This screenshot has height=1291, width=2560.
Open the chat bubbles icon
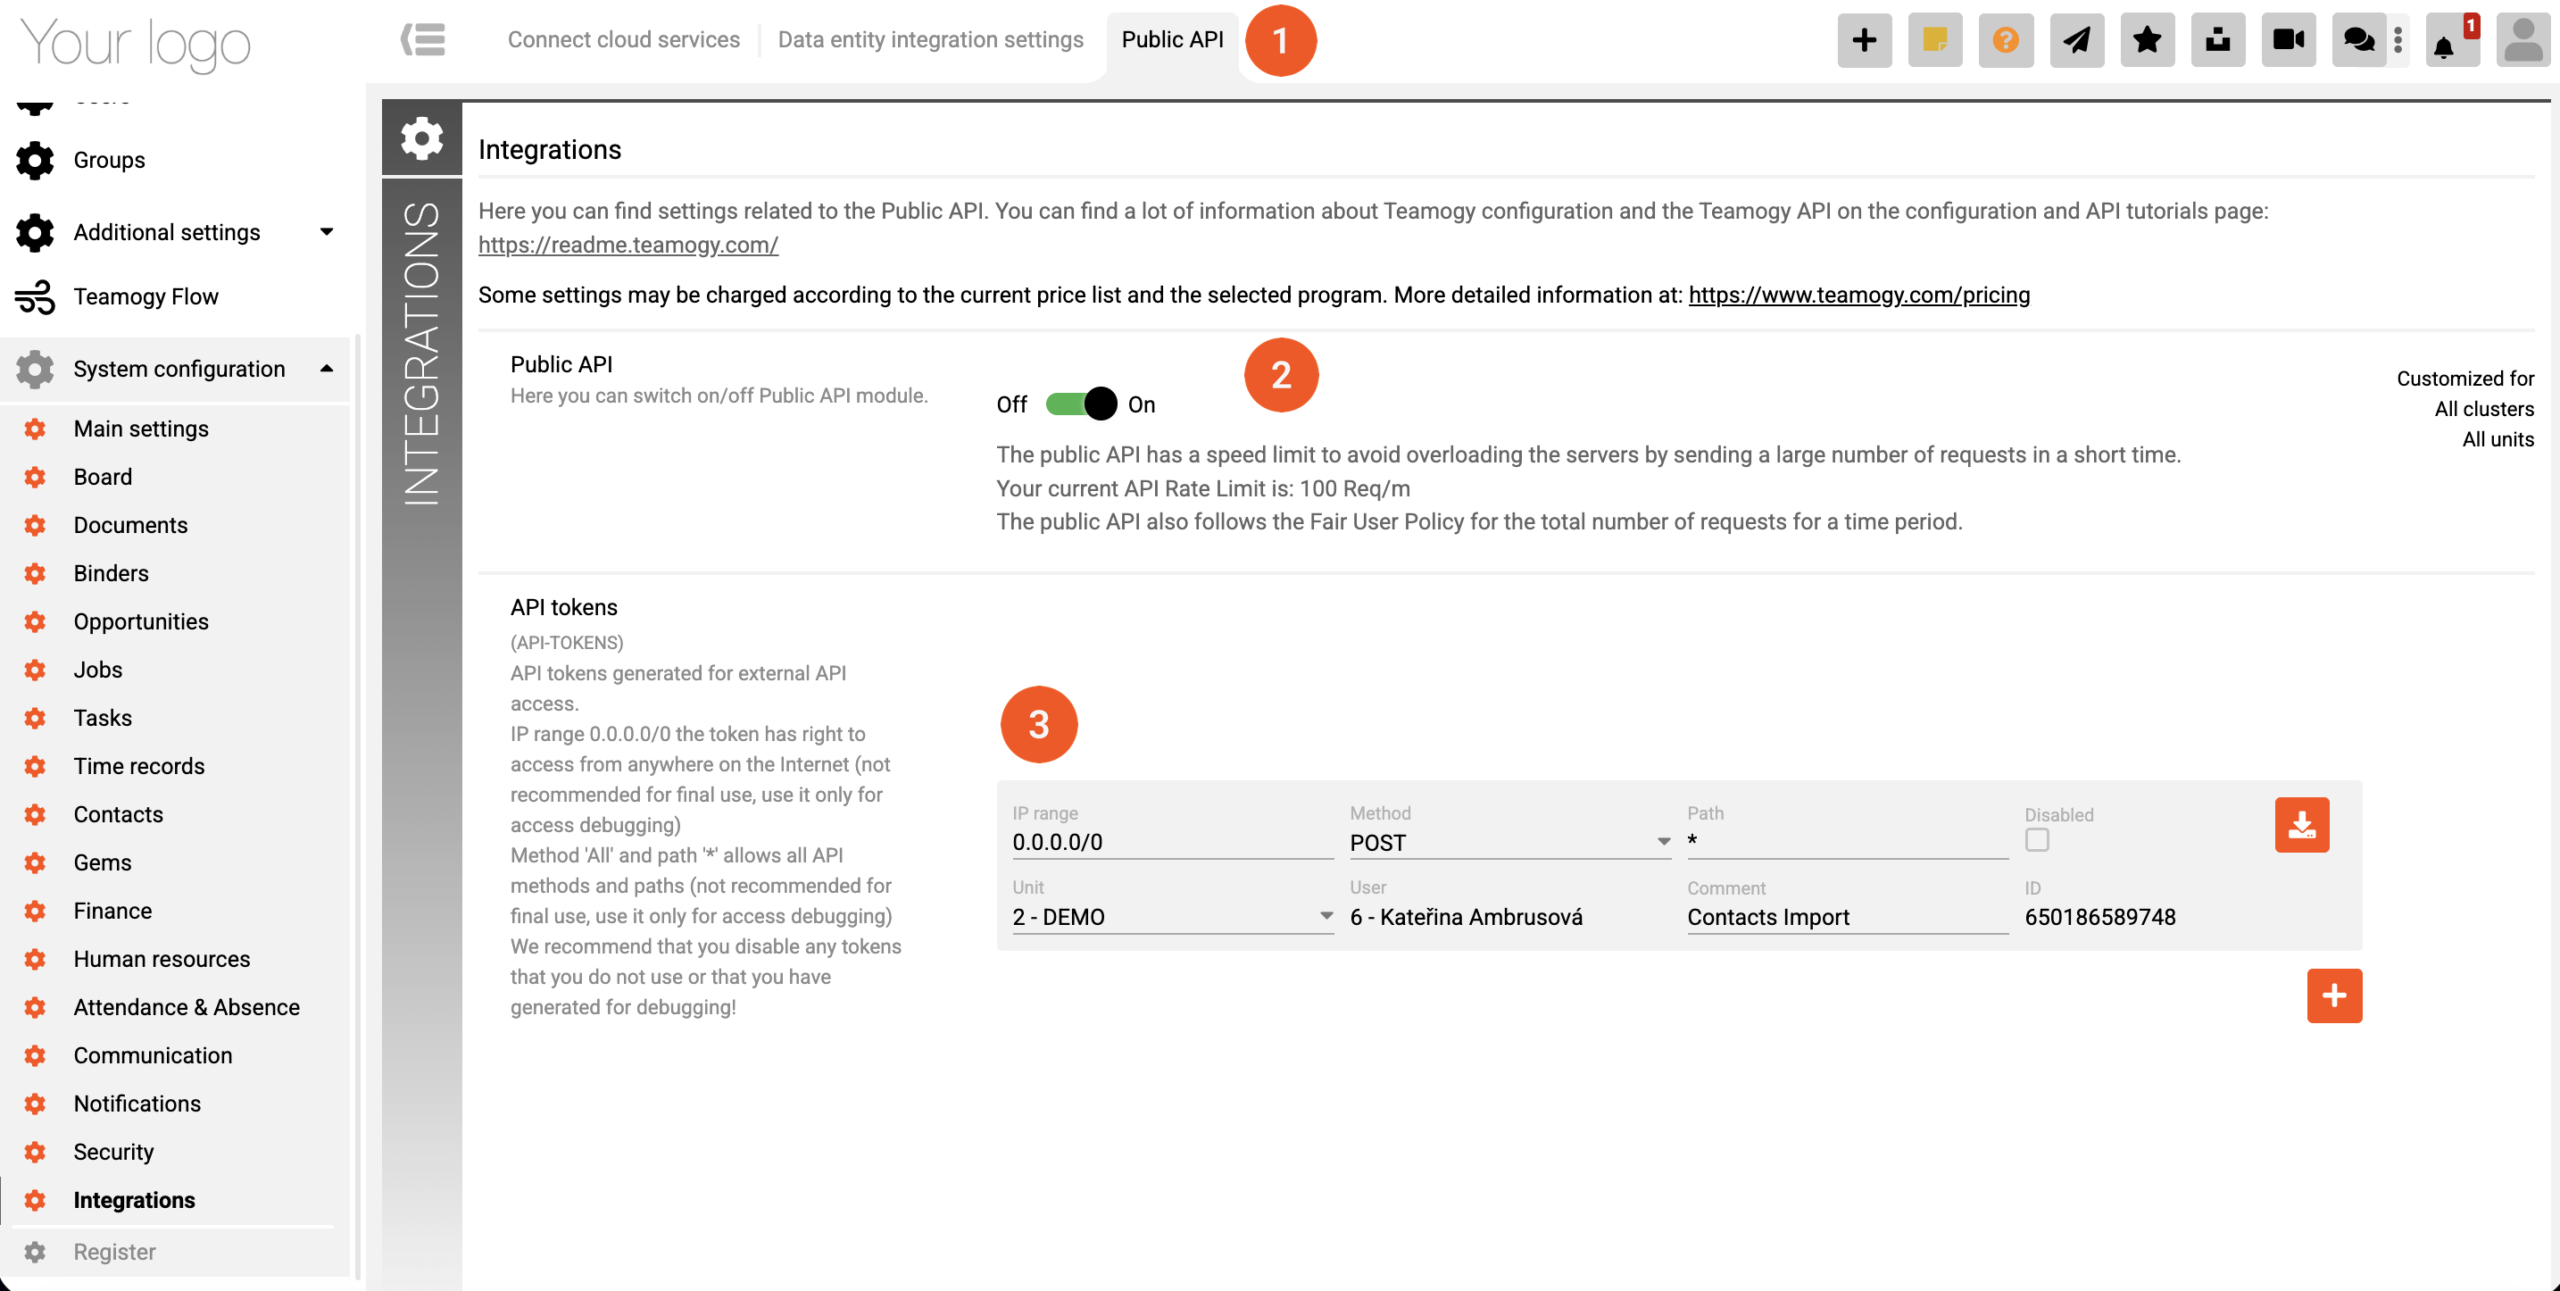tap(2358, 40)
